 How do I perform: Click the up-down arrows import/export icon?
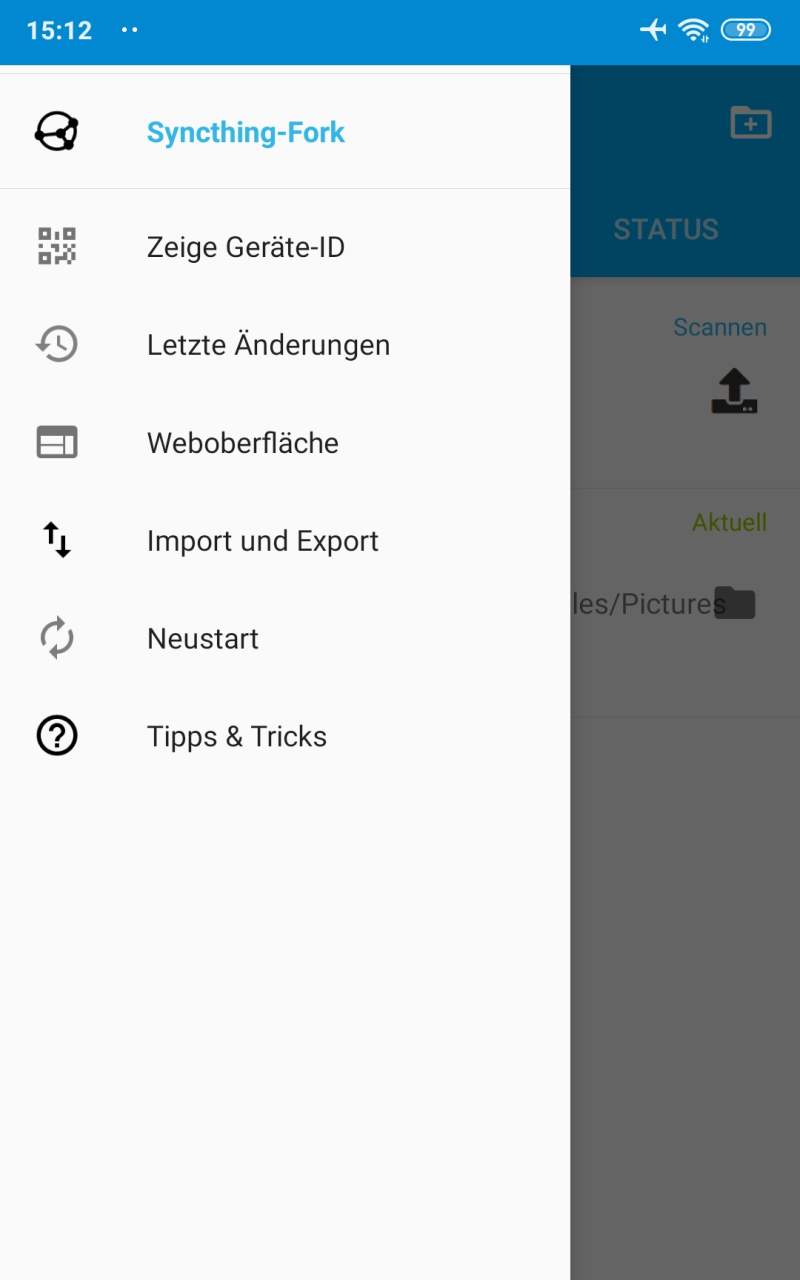pyautogui.click(x=57, y=540)
